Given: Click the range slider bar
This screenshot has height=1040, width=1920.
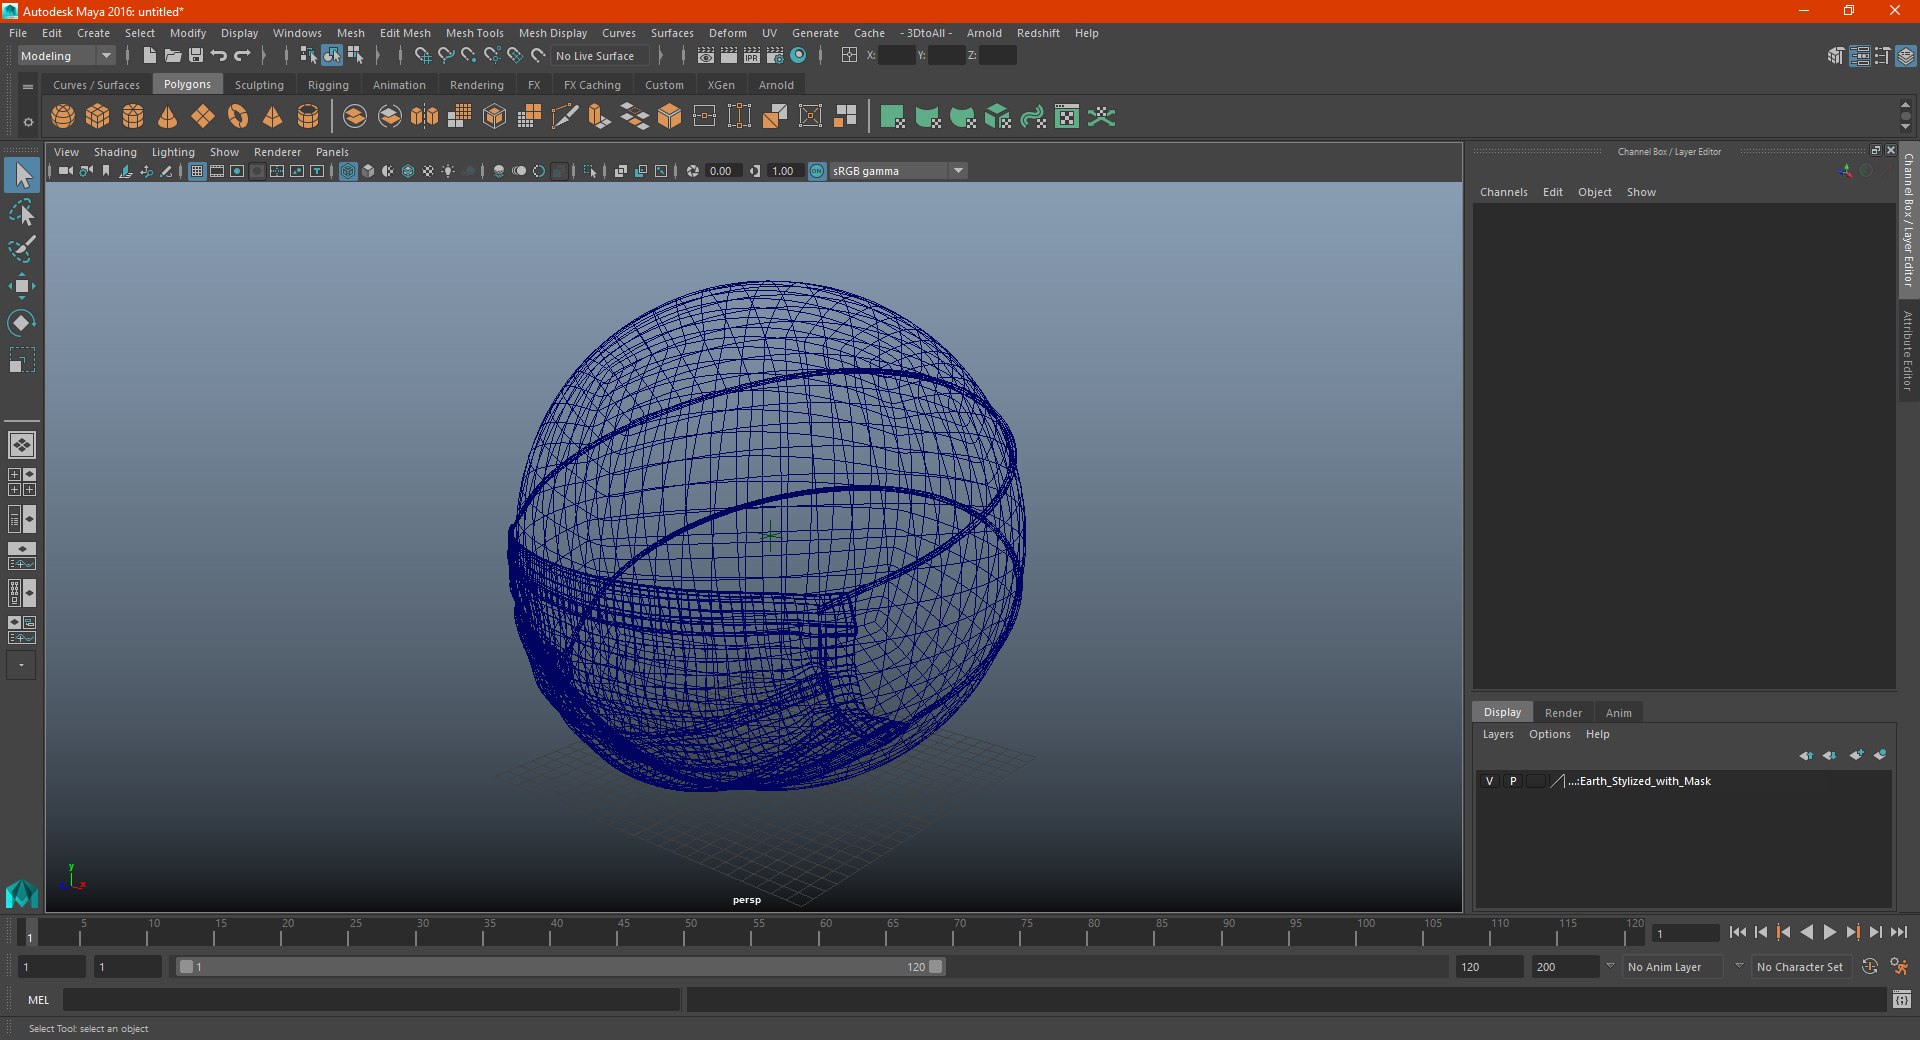Looking at the screenshot, I should pos(560,967).
